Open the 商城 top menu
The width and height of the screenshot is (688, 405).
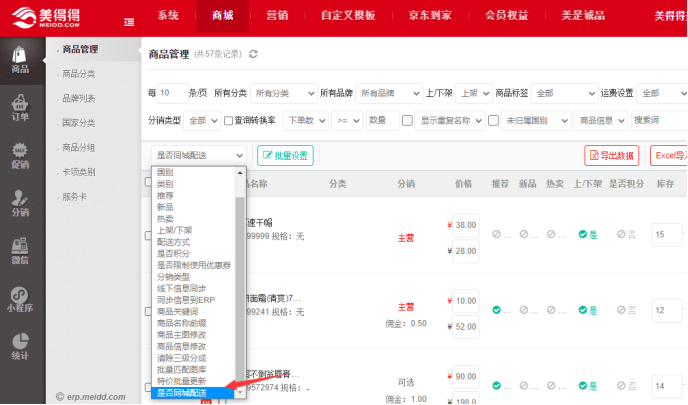(222, 16)
